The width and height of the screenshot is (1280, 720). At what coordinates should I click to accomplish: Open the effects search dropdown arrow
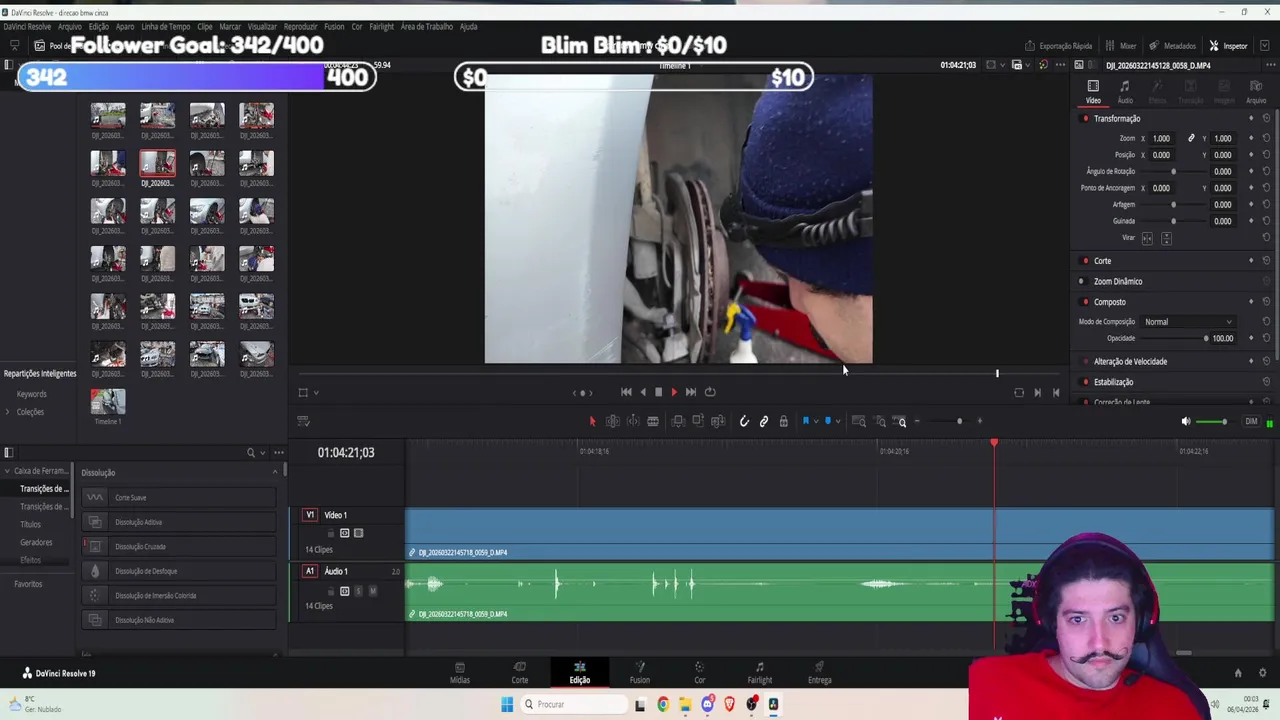(x=263, y=453)
